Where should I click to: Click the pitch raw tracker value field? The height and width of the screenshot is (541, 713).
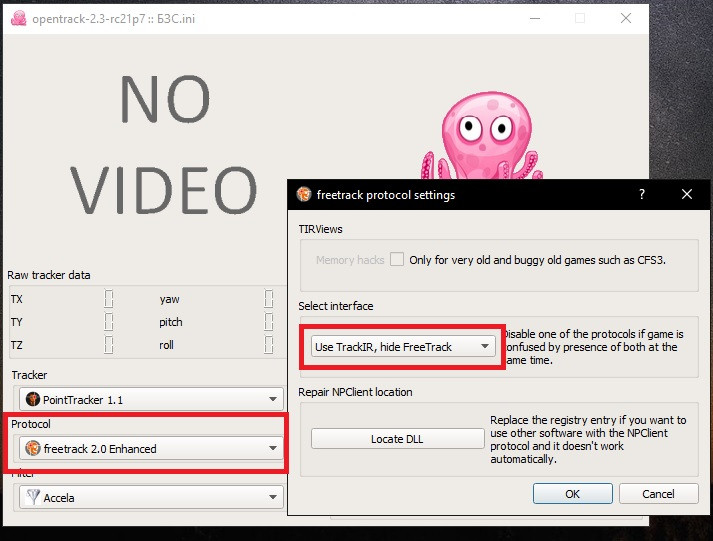point(269,322)
